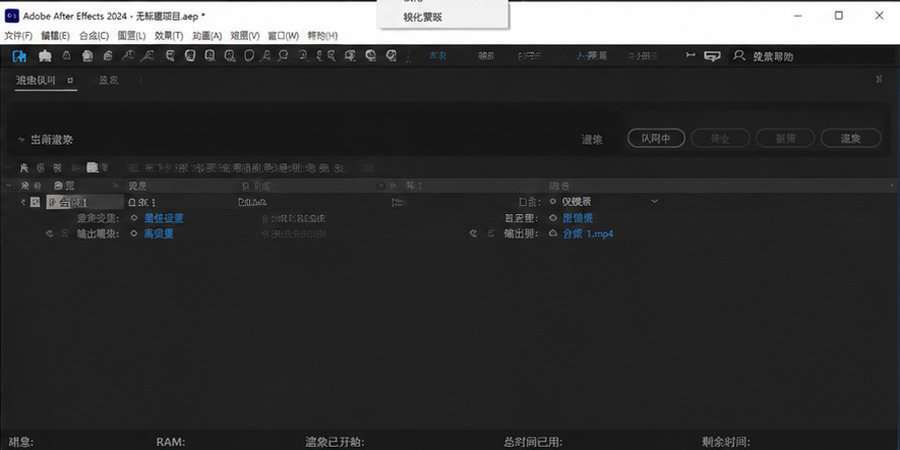Open the 合成(C) menu
Image resolution: width=900 pixels, height=450 pixels.
coord(94,36)
